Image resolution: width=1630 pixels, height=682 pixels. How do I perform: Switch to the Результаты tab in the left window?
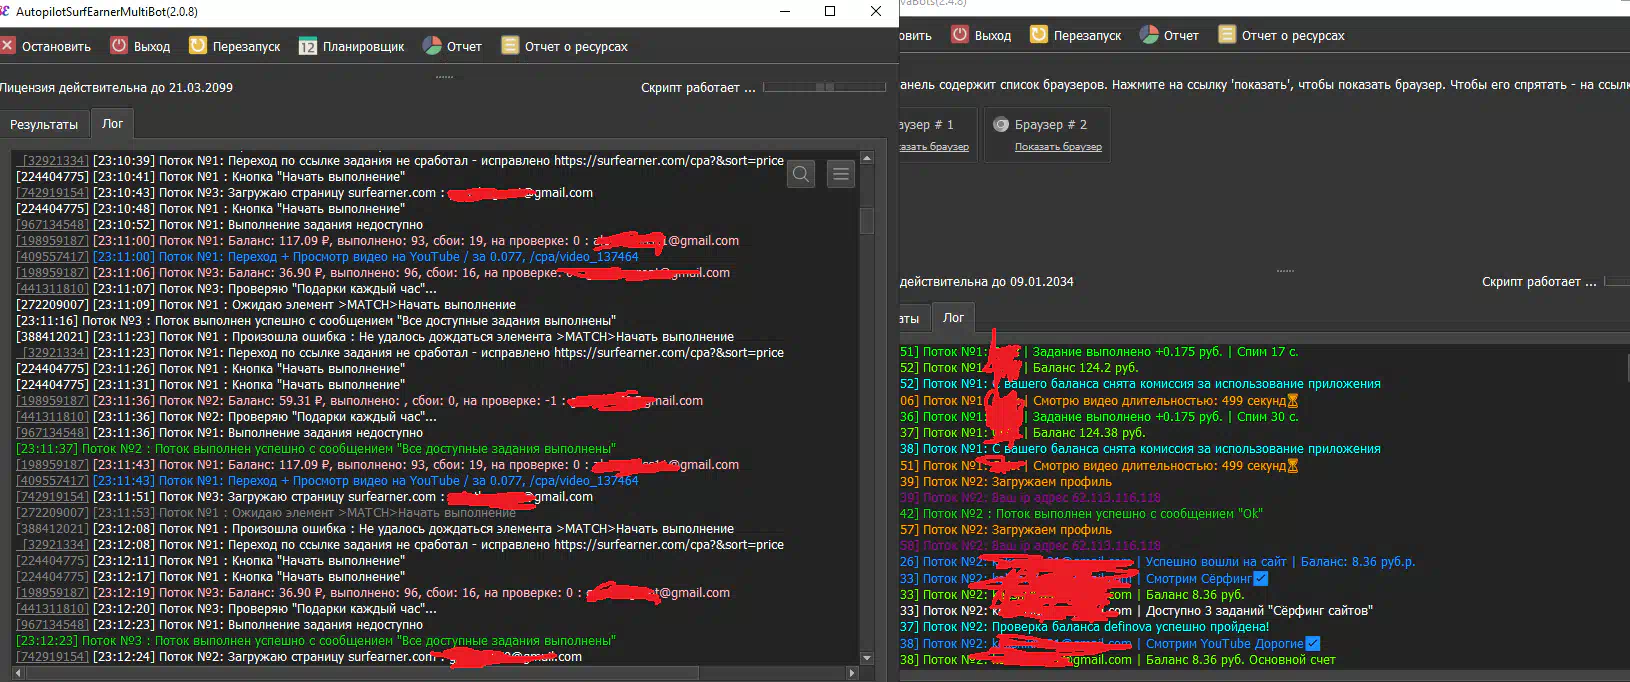pos(44,124)
